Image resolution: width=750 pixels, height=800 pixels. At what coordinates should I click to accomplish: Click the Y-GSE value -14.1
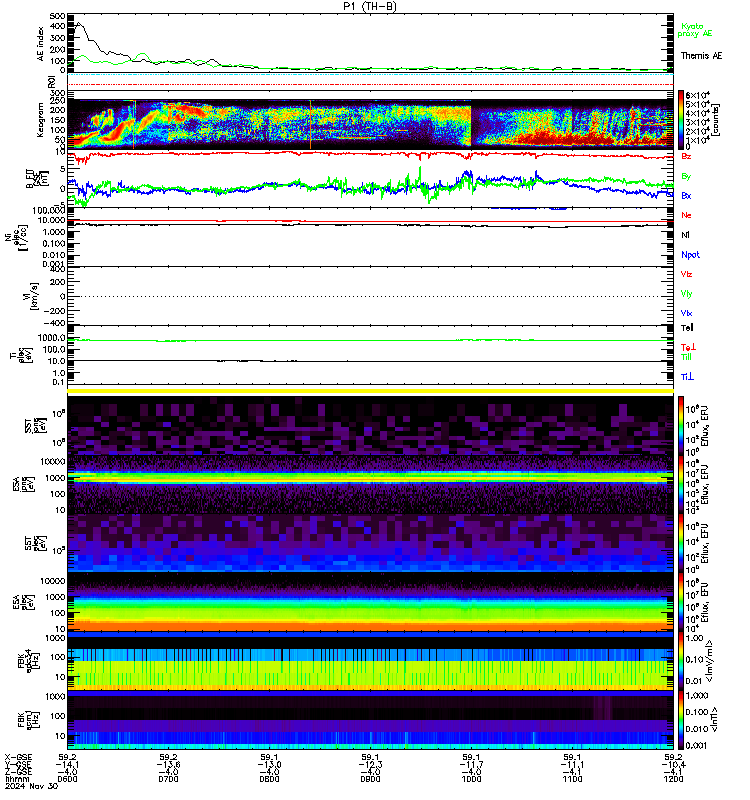point(67,765)
